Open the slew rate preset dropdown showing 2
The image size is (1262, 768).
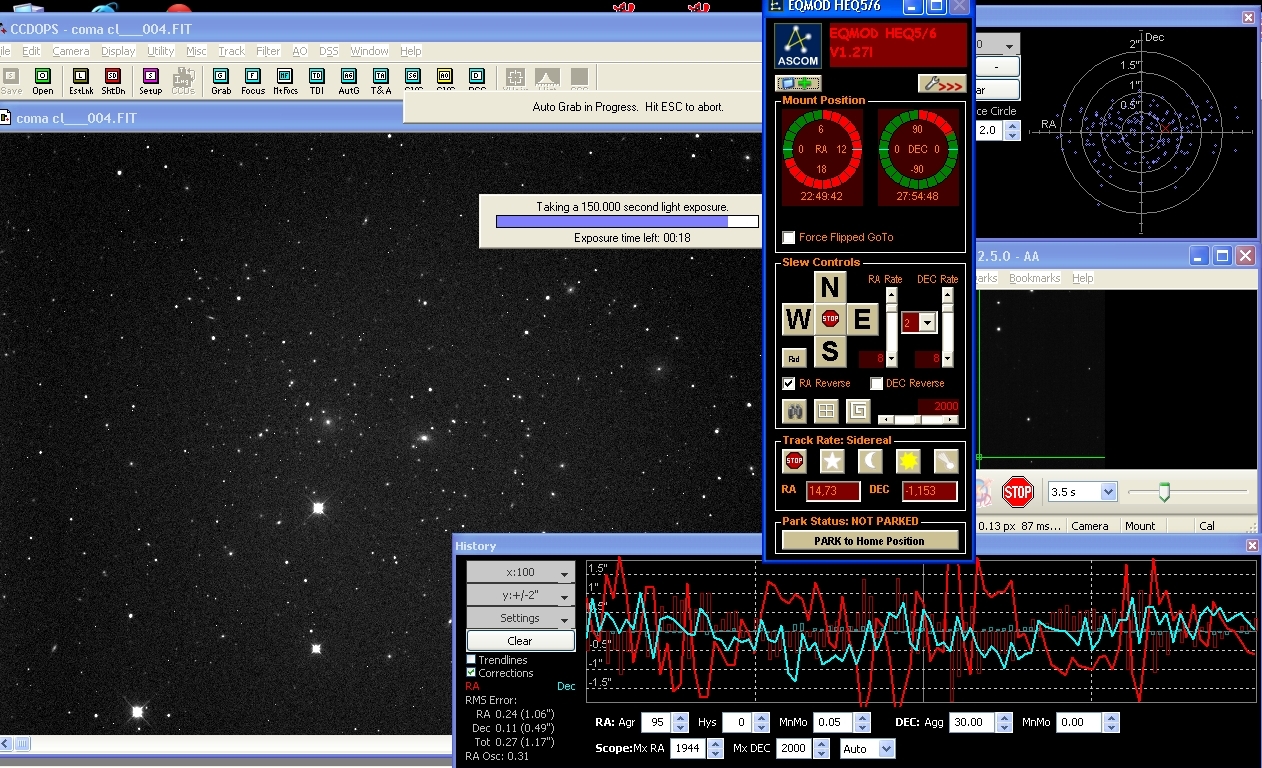(919, 322)
